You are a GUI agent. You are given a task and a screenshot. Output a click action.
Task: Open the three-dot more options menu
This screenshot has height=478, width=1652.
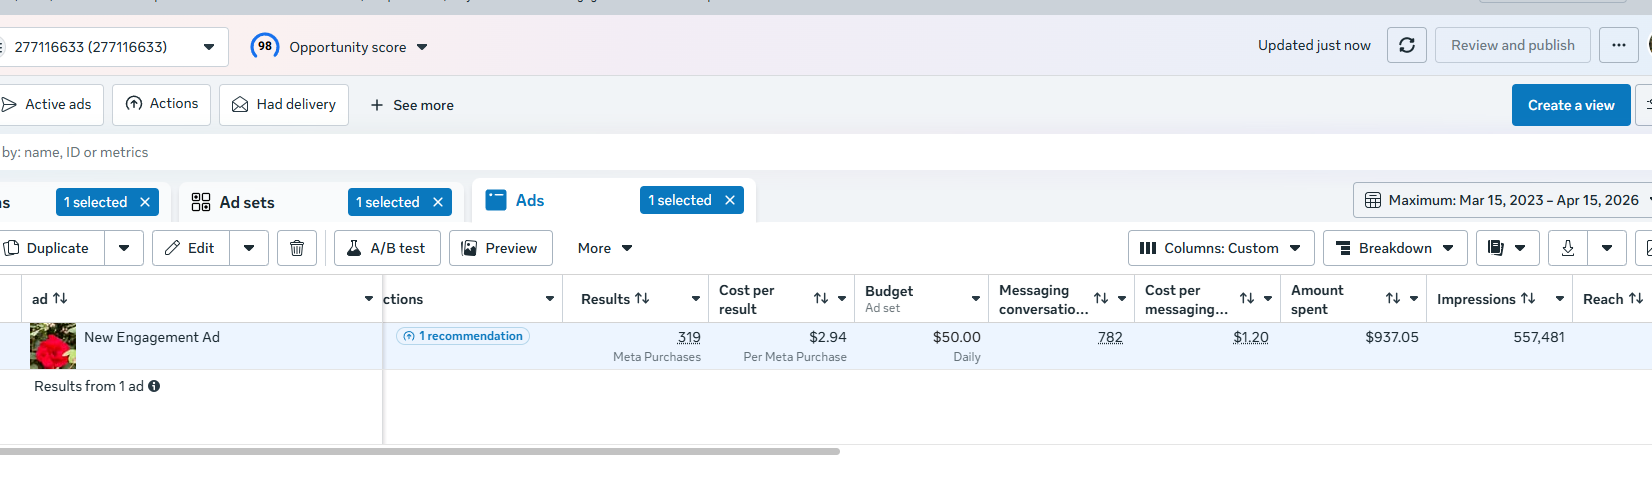coord(1618,45)
